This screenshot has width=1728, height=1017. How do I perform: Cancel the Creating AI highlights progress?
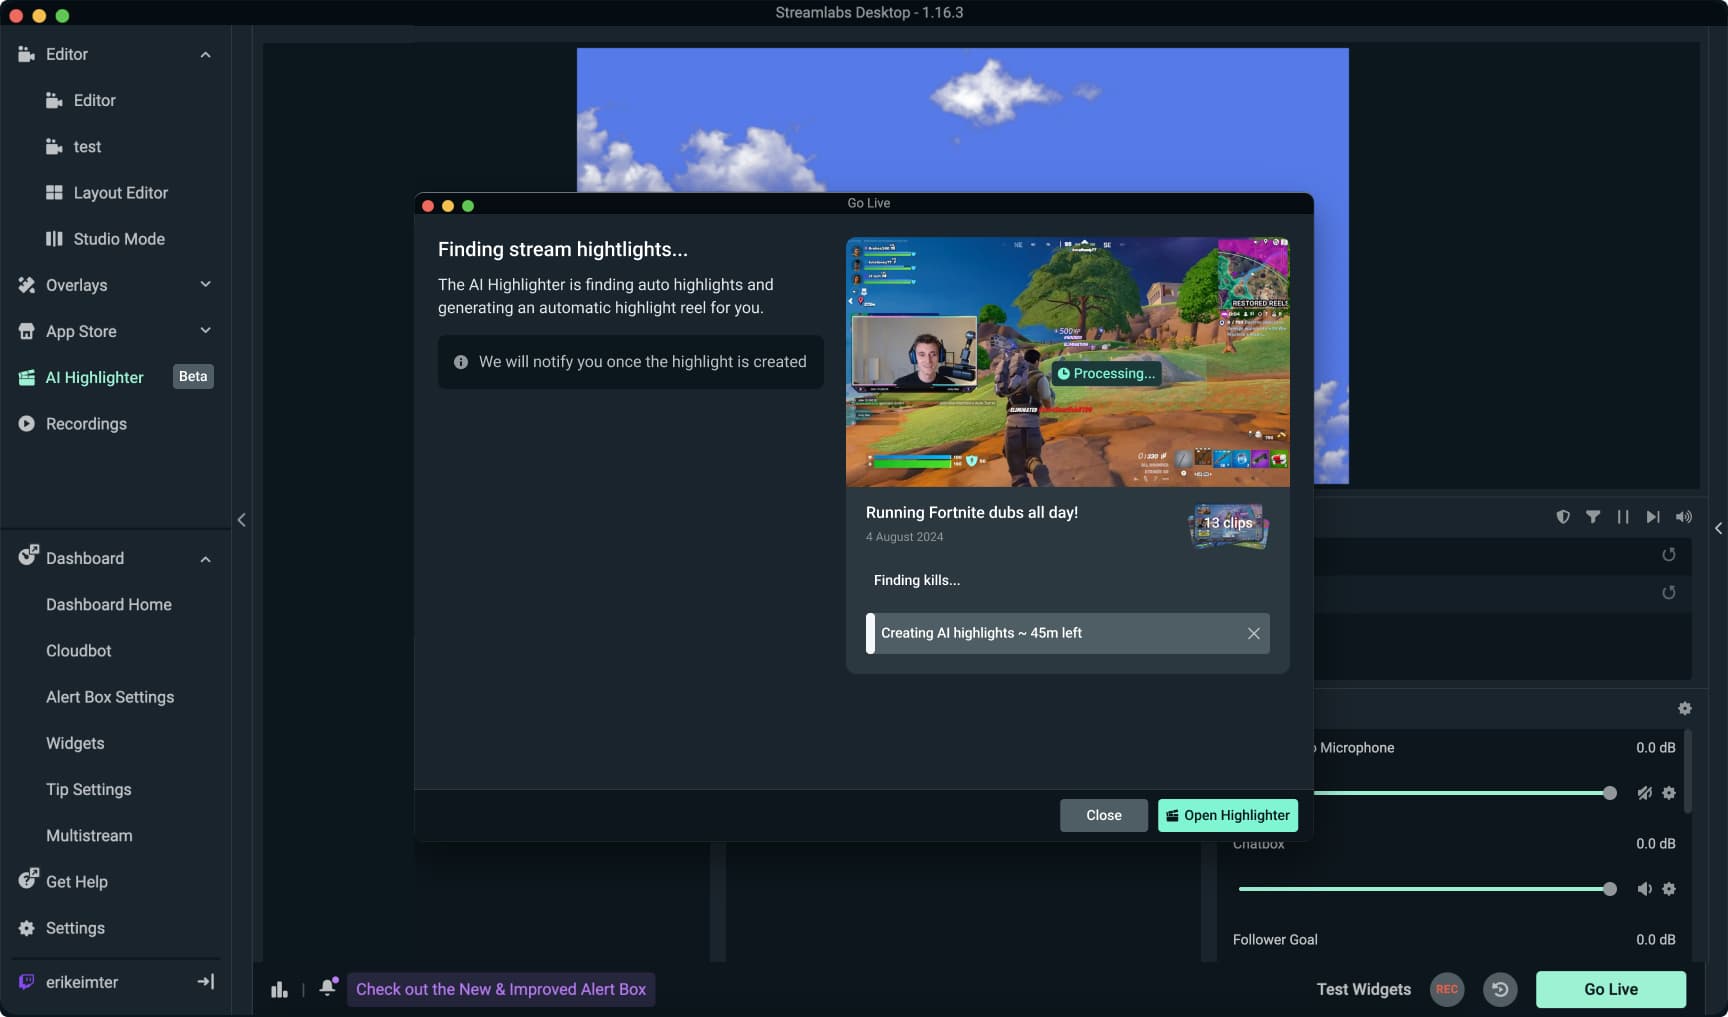tap(1253, 633)
